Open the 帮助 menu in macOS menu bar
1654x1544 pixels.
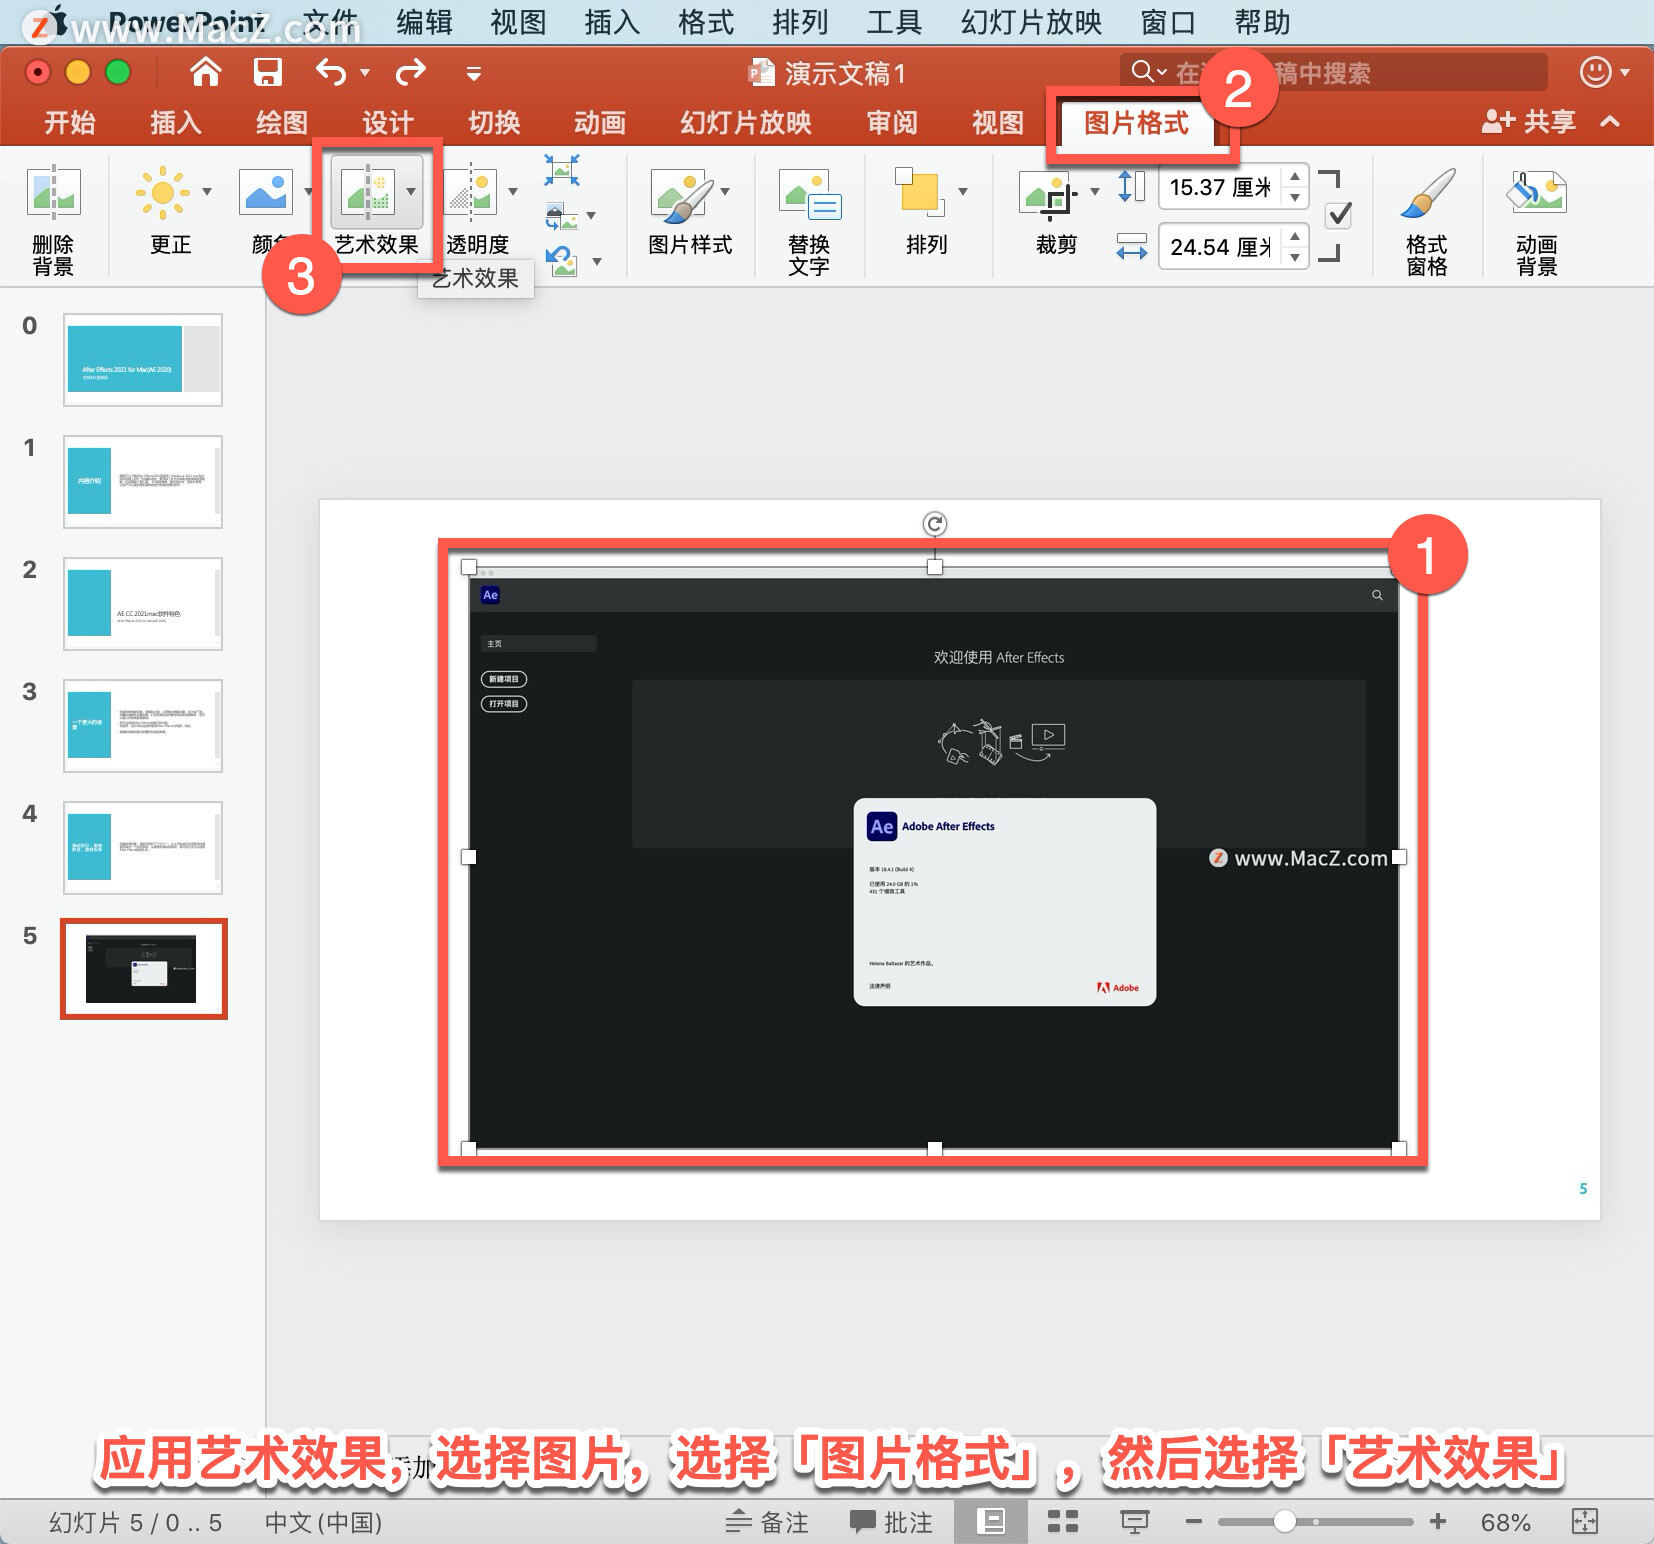(1262, 22)
